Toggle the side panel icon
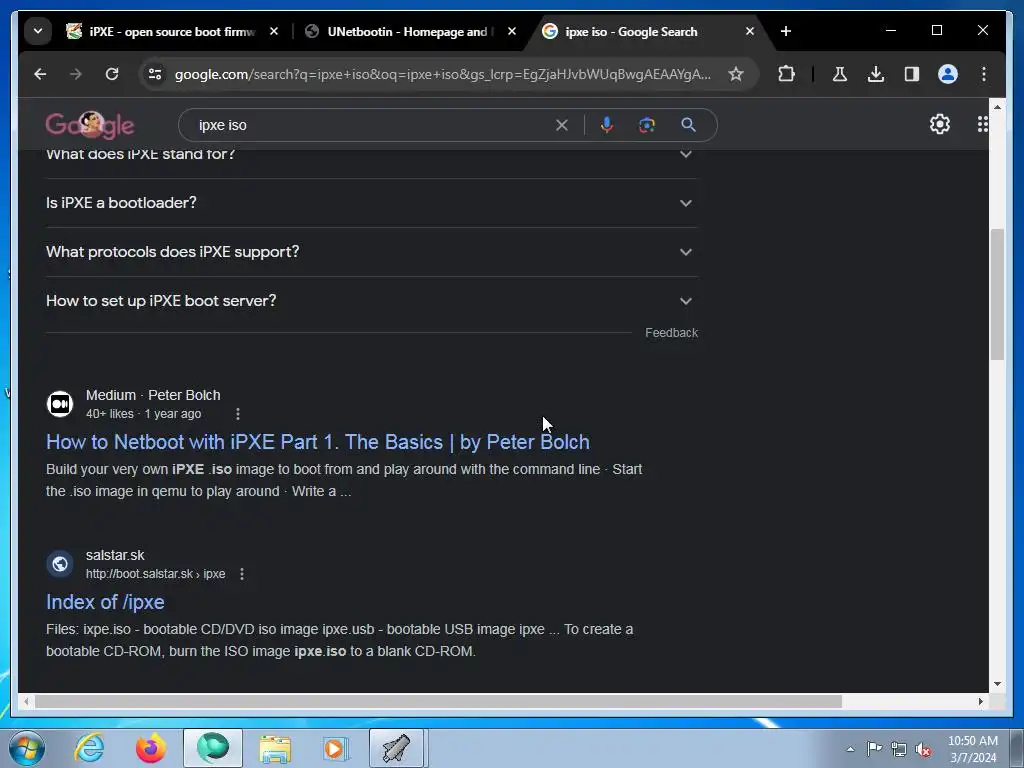 912,74
